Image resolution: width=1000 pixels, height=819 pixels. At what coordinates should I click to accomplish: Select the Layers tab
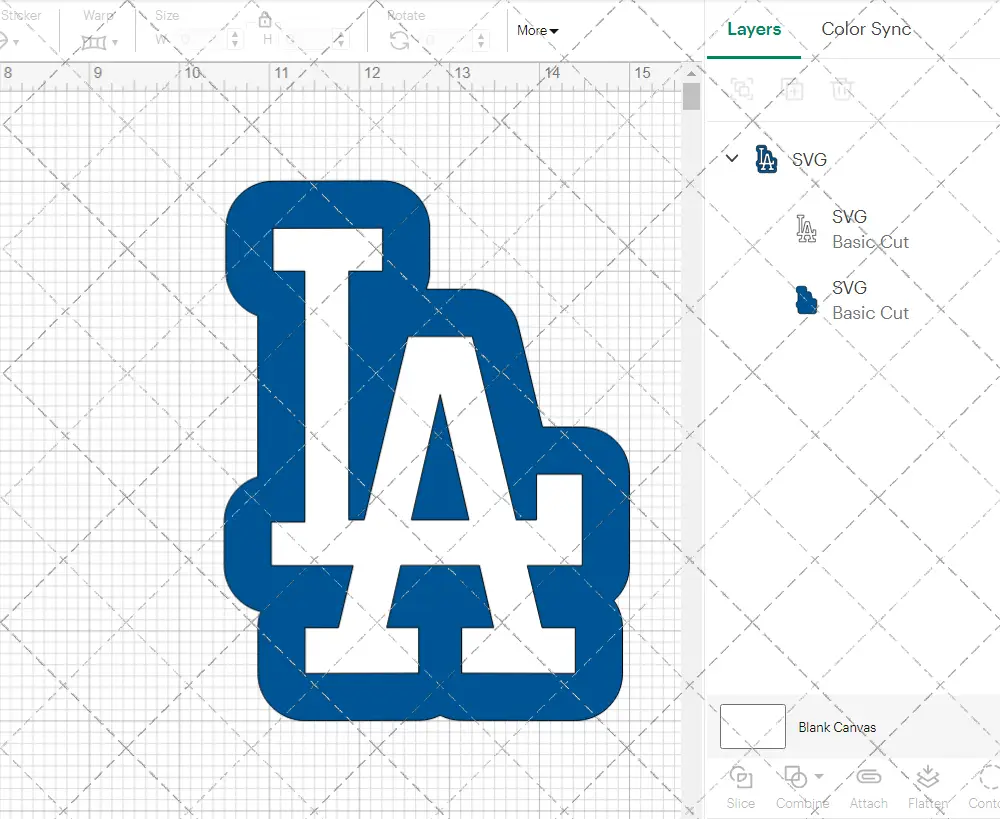pos(754,29)
